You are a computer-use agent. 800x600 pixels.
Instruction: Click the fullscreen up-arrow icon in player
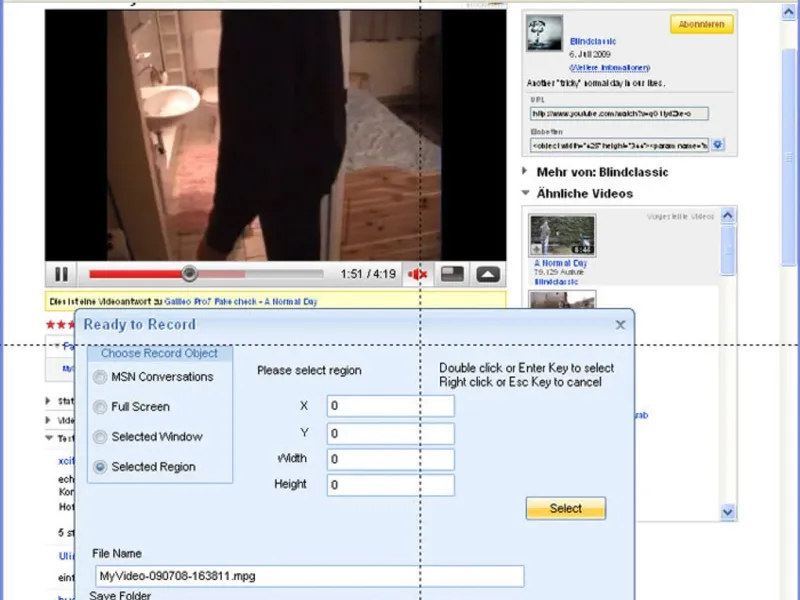(x=488, y=274)
